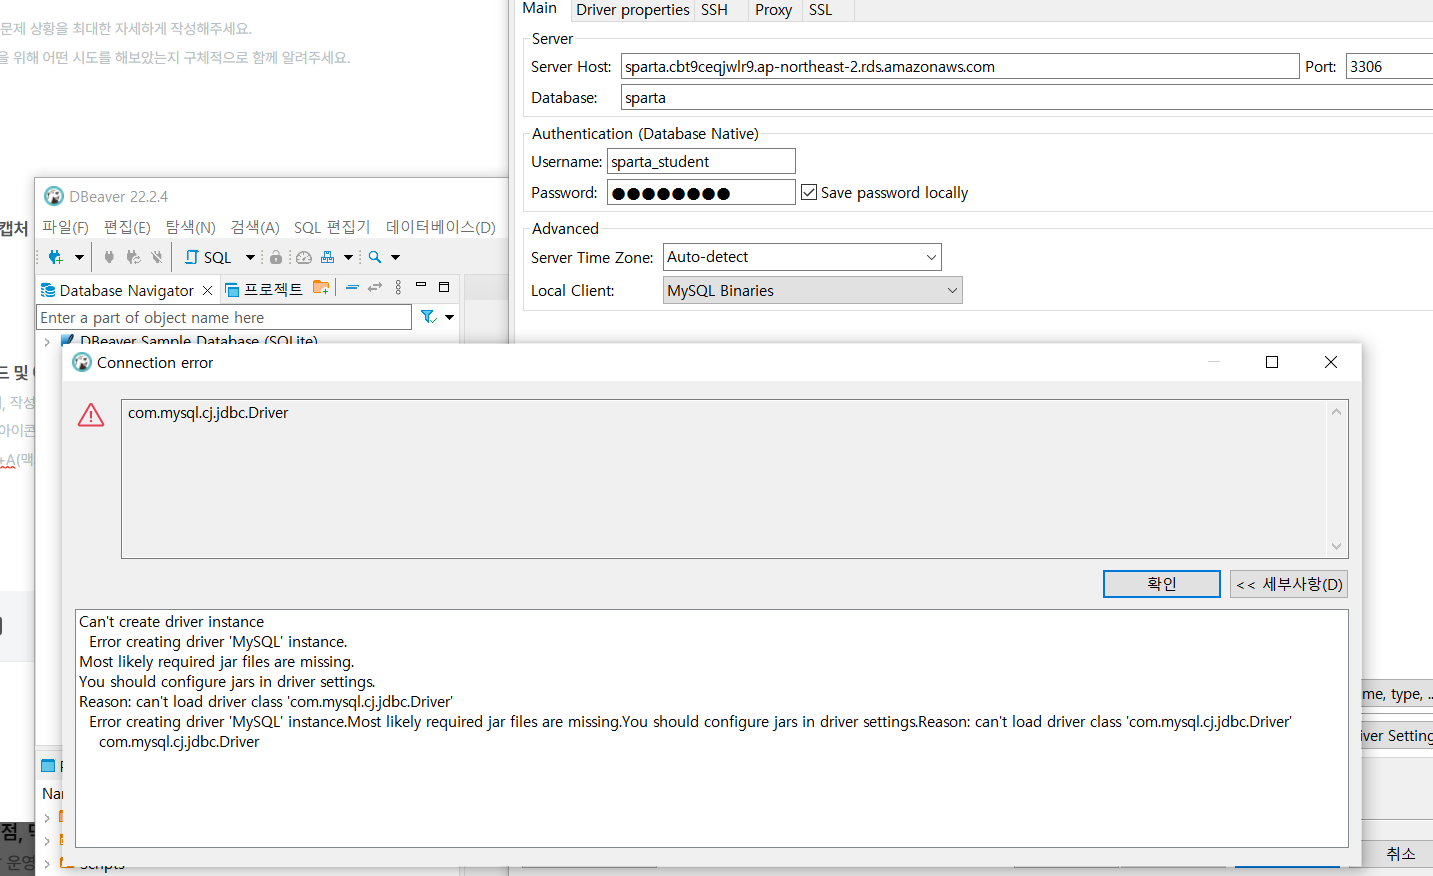Open the New Connection type dropdown arrow

pyautogui.click(x=79, y=257)
